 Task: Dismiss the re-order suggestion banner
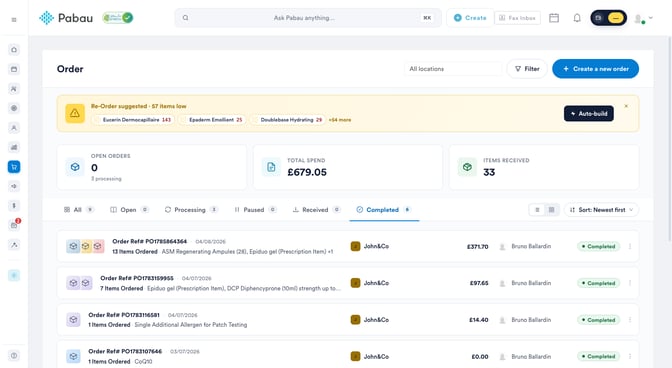626,106
